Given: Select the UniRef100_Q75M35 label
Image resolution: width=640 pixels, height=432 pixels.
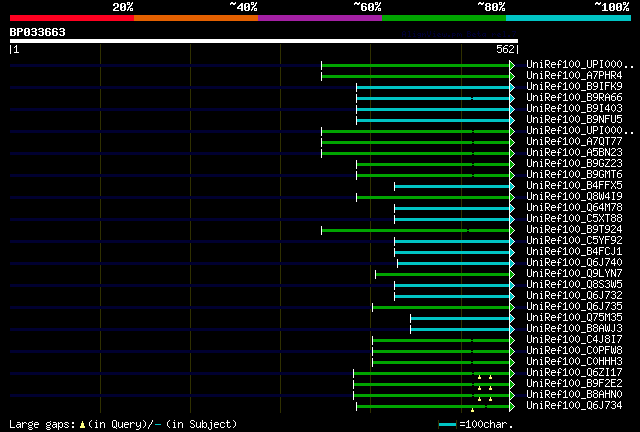Looking at the screenshot, I should pyautogui.click(x=574, y=318).
